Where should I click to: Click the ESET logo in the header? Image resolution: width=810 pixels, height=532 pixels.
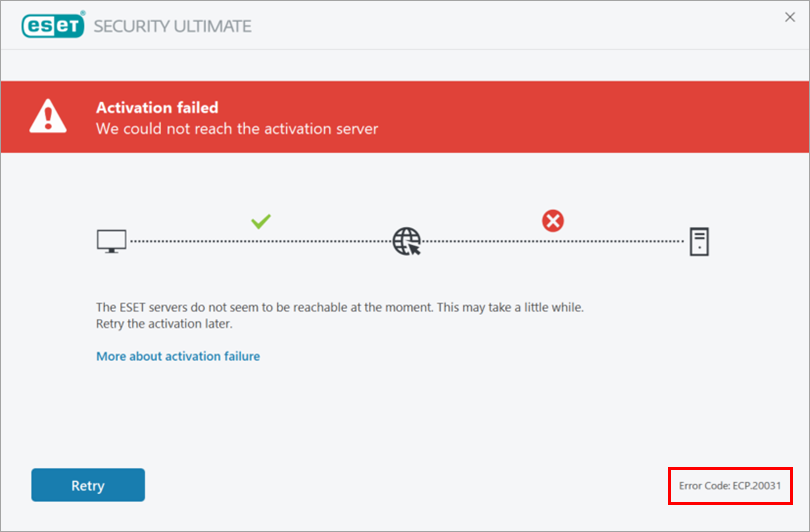(53, 25)
